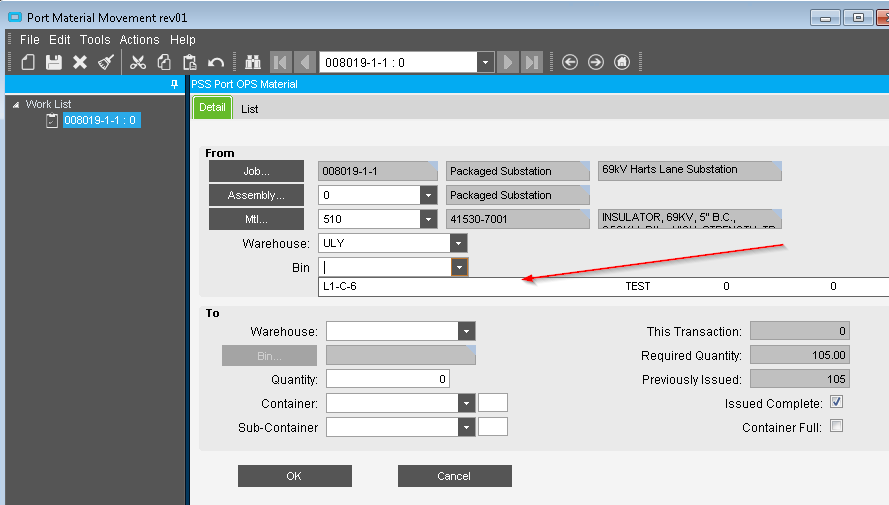Image resolution: width=889 pixels, height=505 pixels.
Task: Open the Edit menu
Action: click(x=60, y=40)
